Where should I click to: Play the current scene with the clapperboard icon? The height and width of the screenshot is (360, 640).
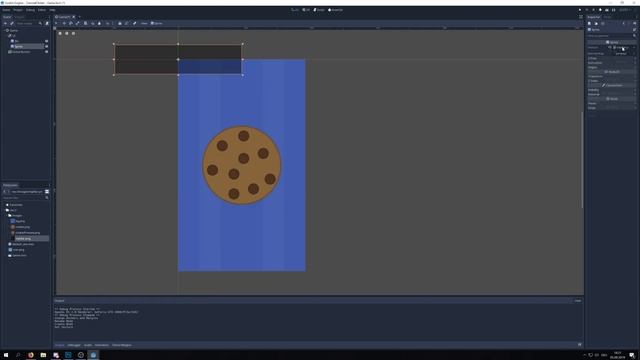pyautogui.click(x=600, y=10)
